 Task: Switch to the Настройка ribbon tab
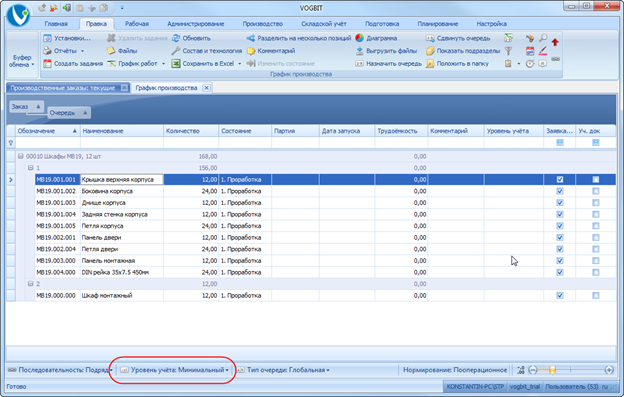click(x=491, y=24)
